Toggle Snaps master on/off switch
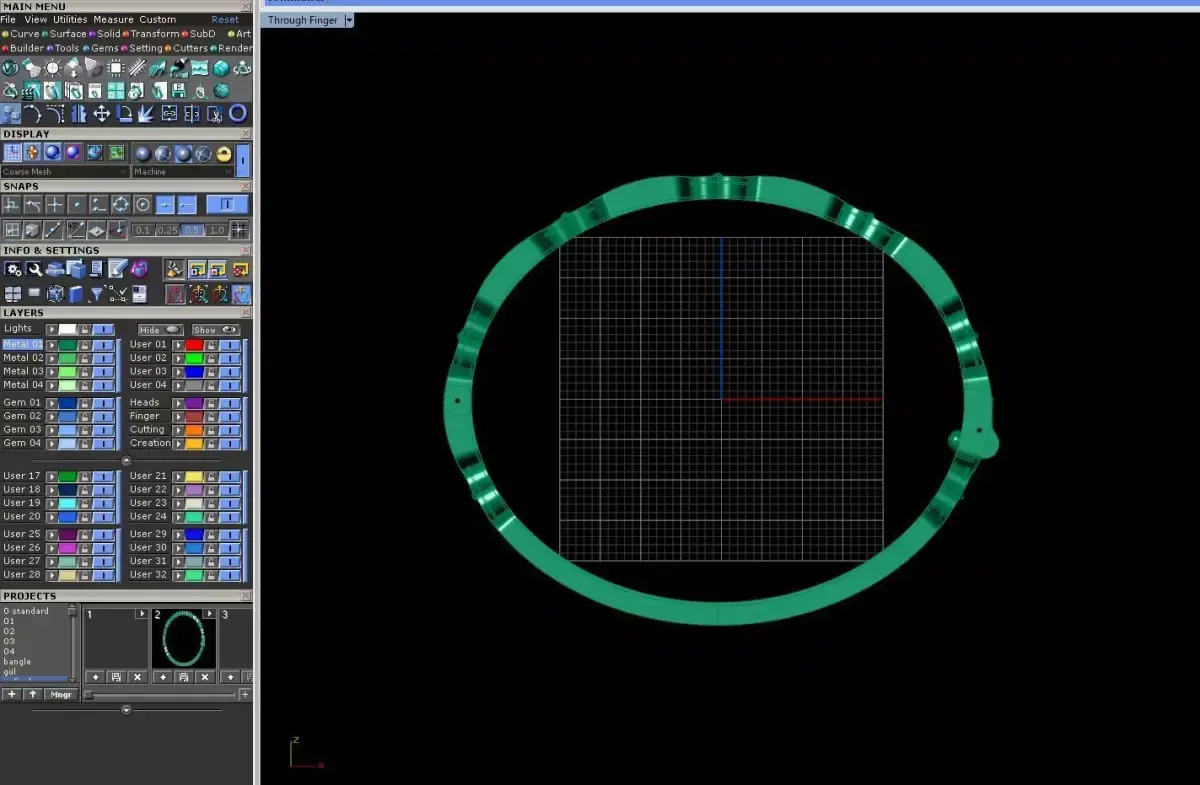Screen dimensions: 1200x785 pyautogui.click(x=227, y=204)
